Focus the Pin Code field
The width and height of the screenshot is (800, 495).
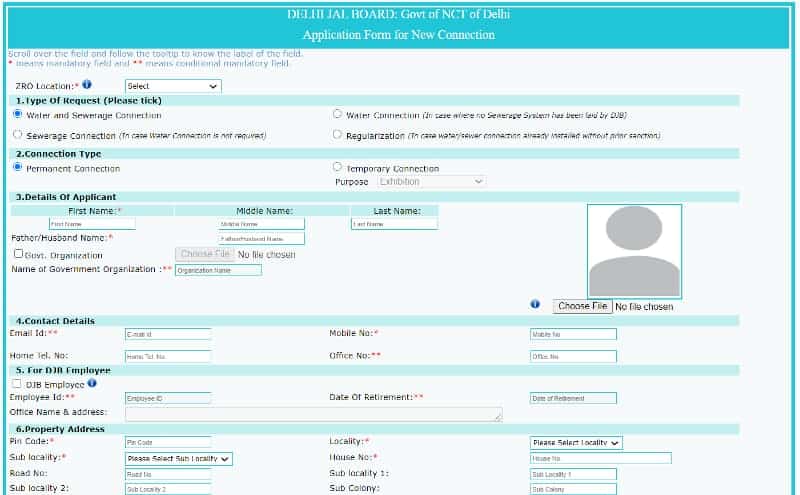(x=168, y=442)
